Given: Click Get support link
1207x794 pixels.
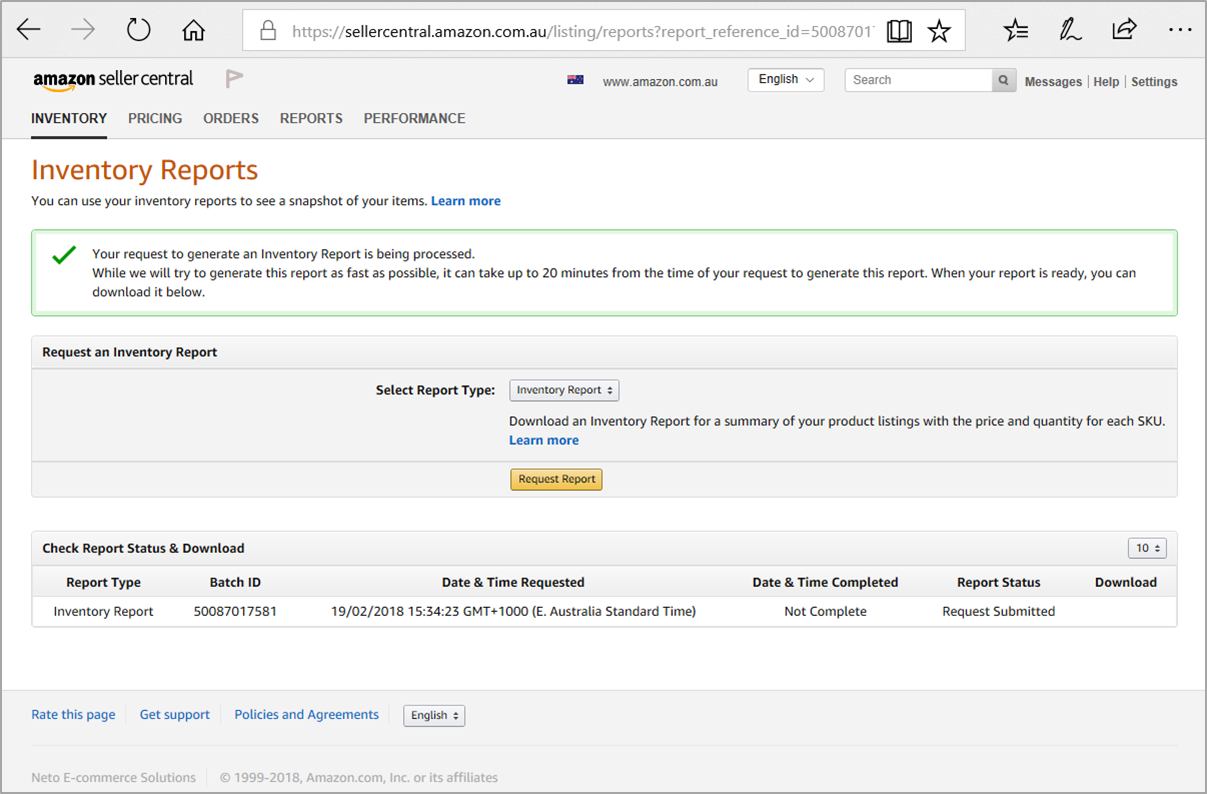Looking at the screenshot, I should tap(175, 715).
